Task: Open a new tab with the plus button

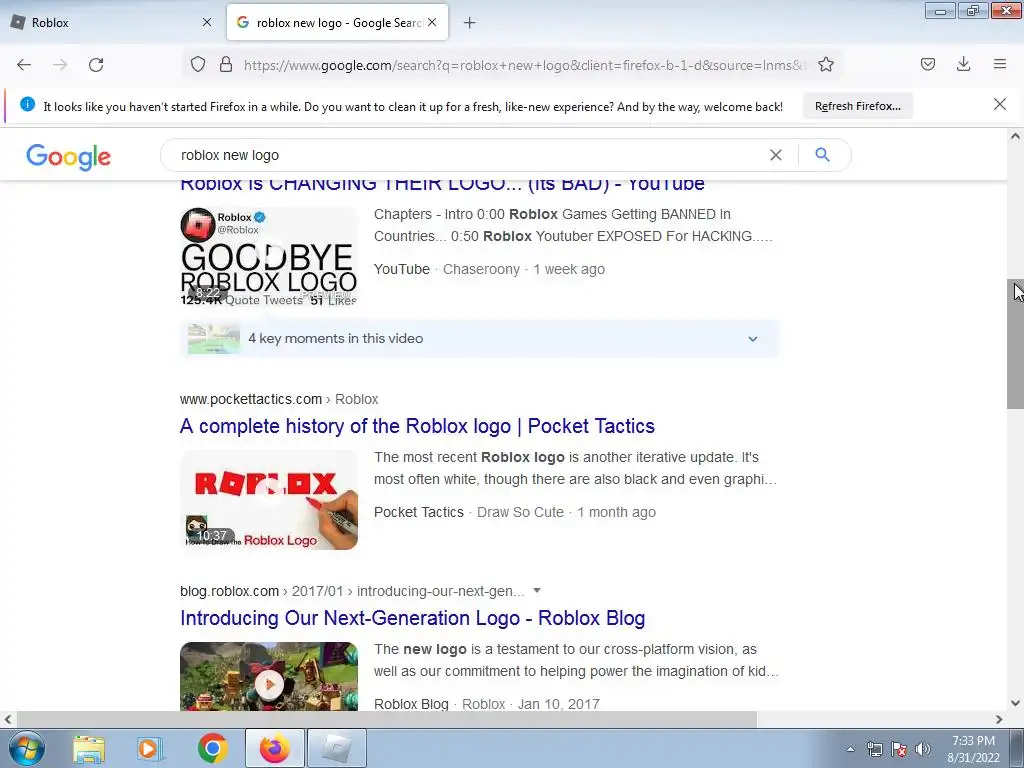Action: (x=470, y=23)
